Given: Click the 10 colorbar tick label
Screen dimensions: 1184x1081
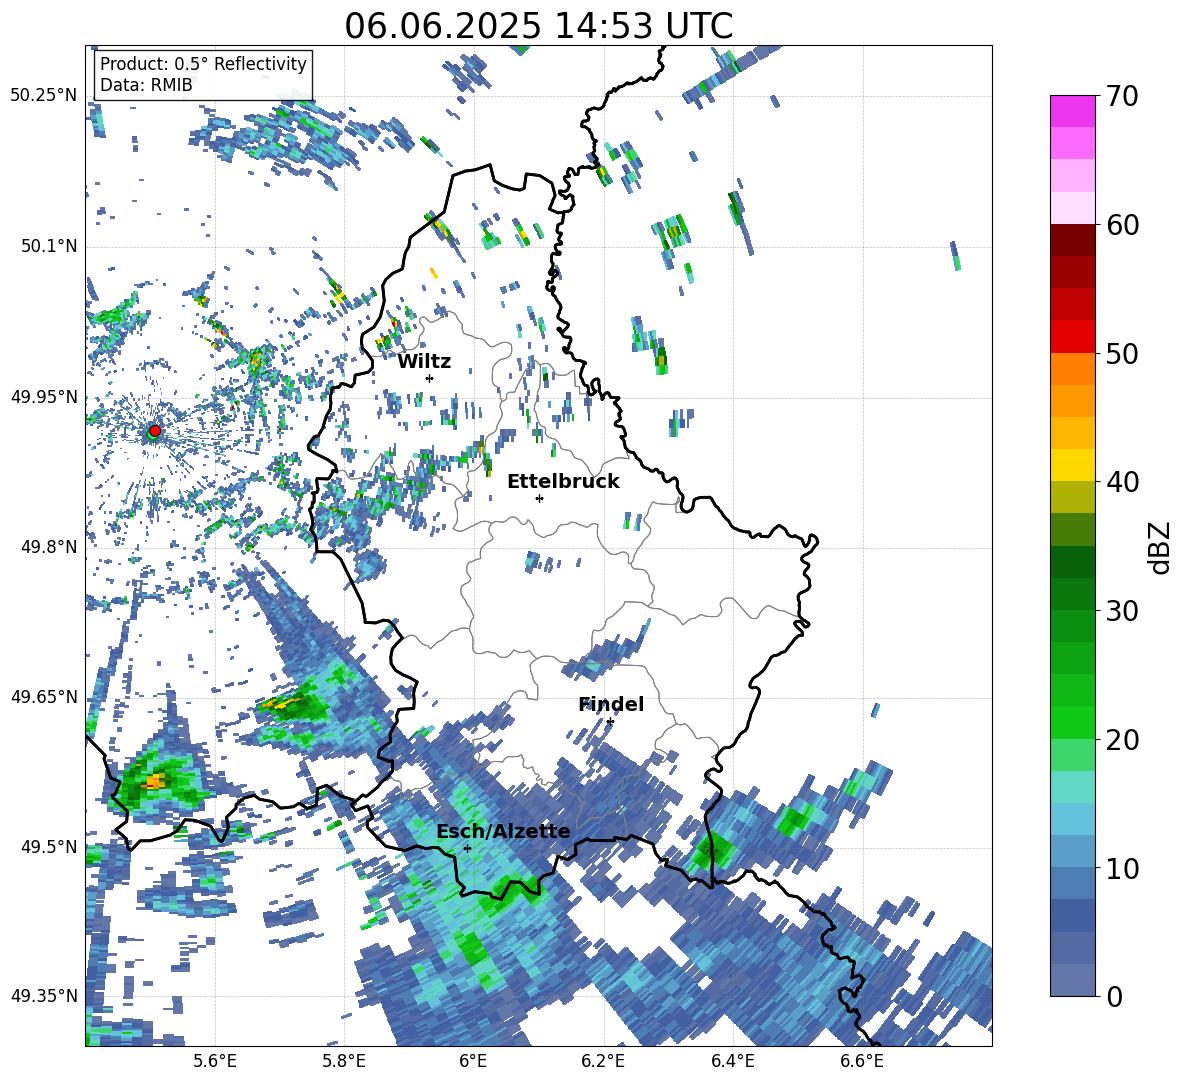Looking at the screenshot, I should coord(1122,868).
